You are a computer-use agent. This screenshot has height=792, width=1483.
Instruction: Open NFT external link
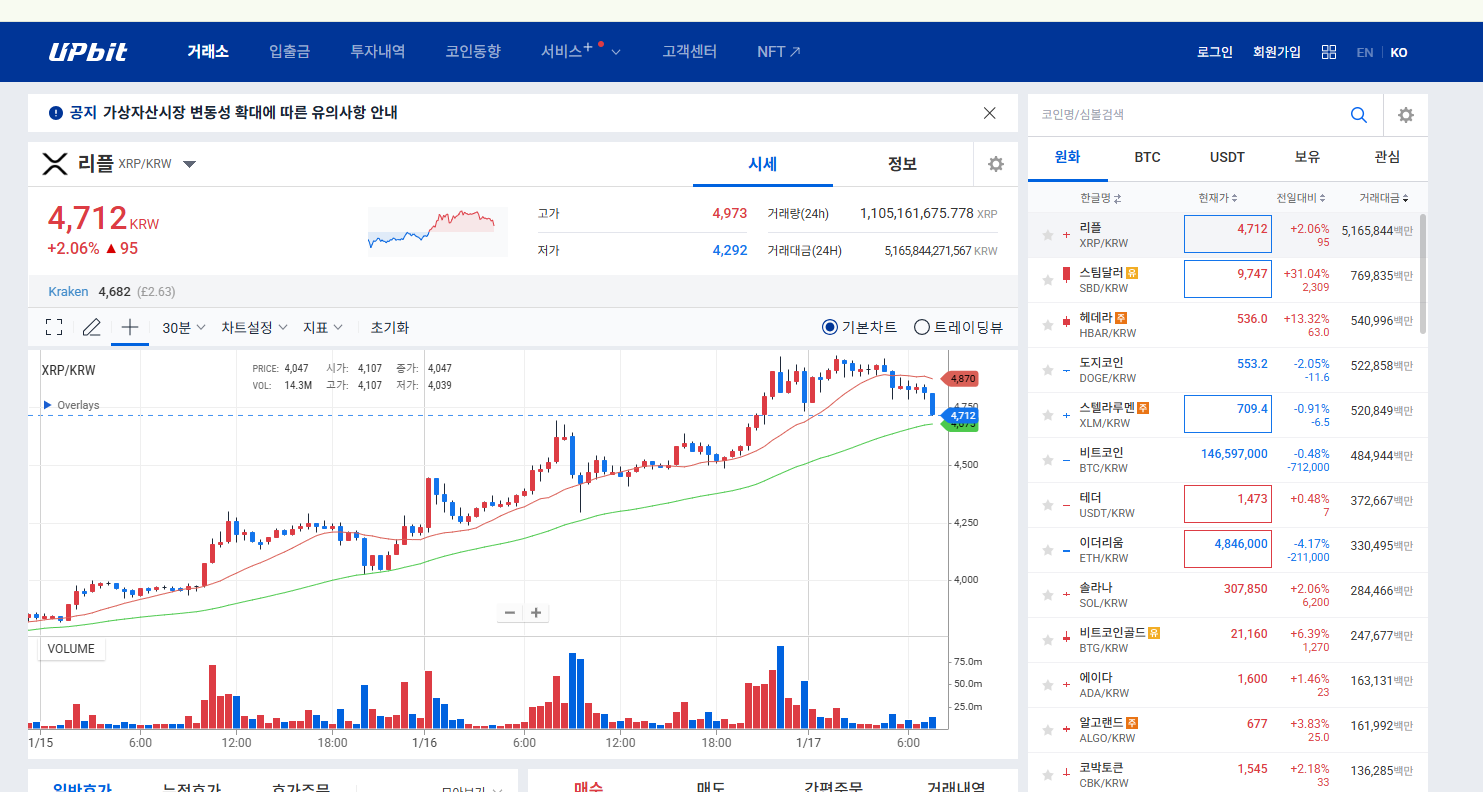779,52
